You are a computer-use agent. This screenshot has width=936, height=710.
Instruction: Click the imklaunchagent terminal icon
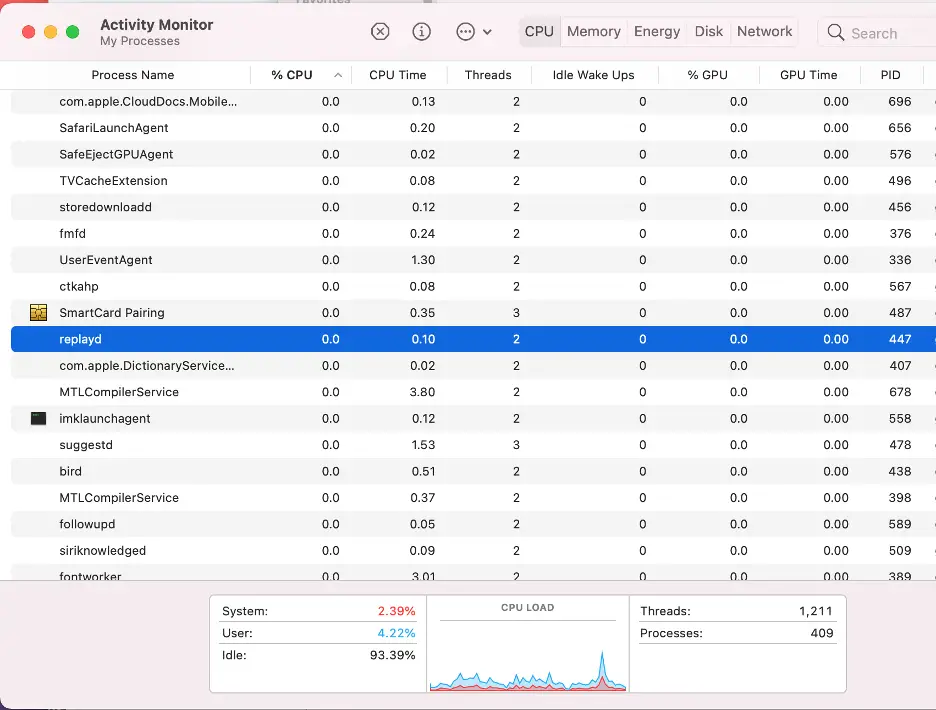[38, 419]
